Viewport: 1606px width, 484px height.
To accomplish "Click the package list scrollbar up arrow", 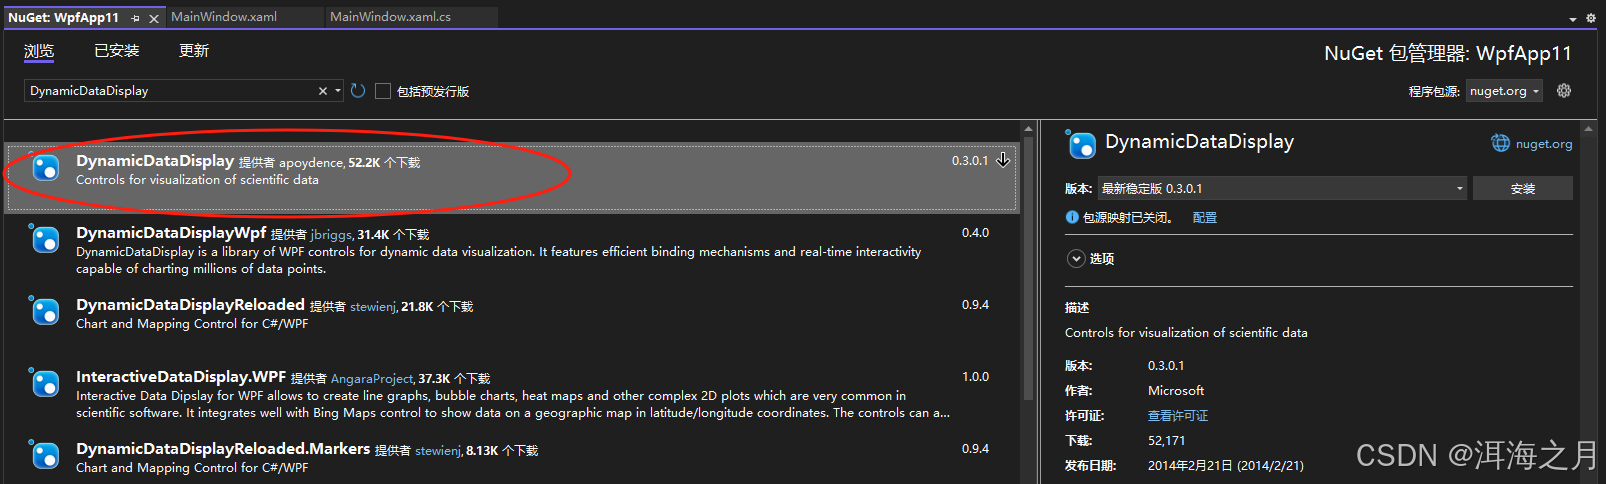I will pos(1028,130).
